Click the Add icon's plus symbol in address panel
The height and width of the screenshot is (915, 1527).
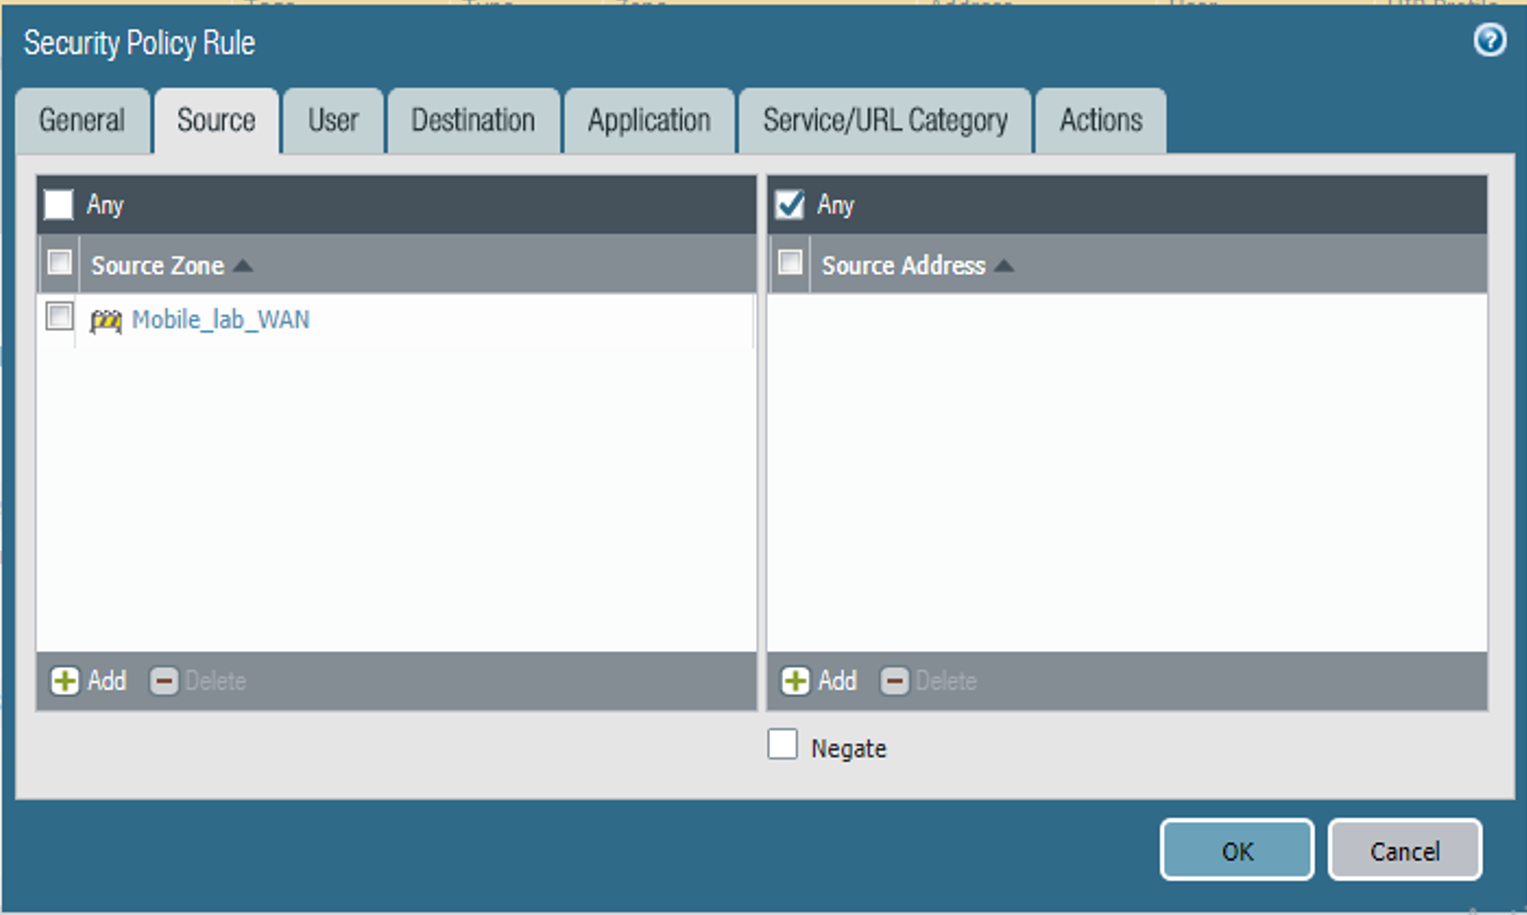pyautogui.click(x=795, y=681)
